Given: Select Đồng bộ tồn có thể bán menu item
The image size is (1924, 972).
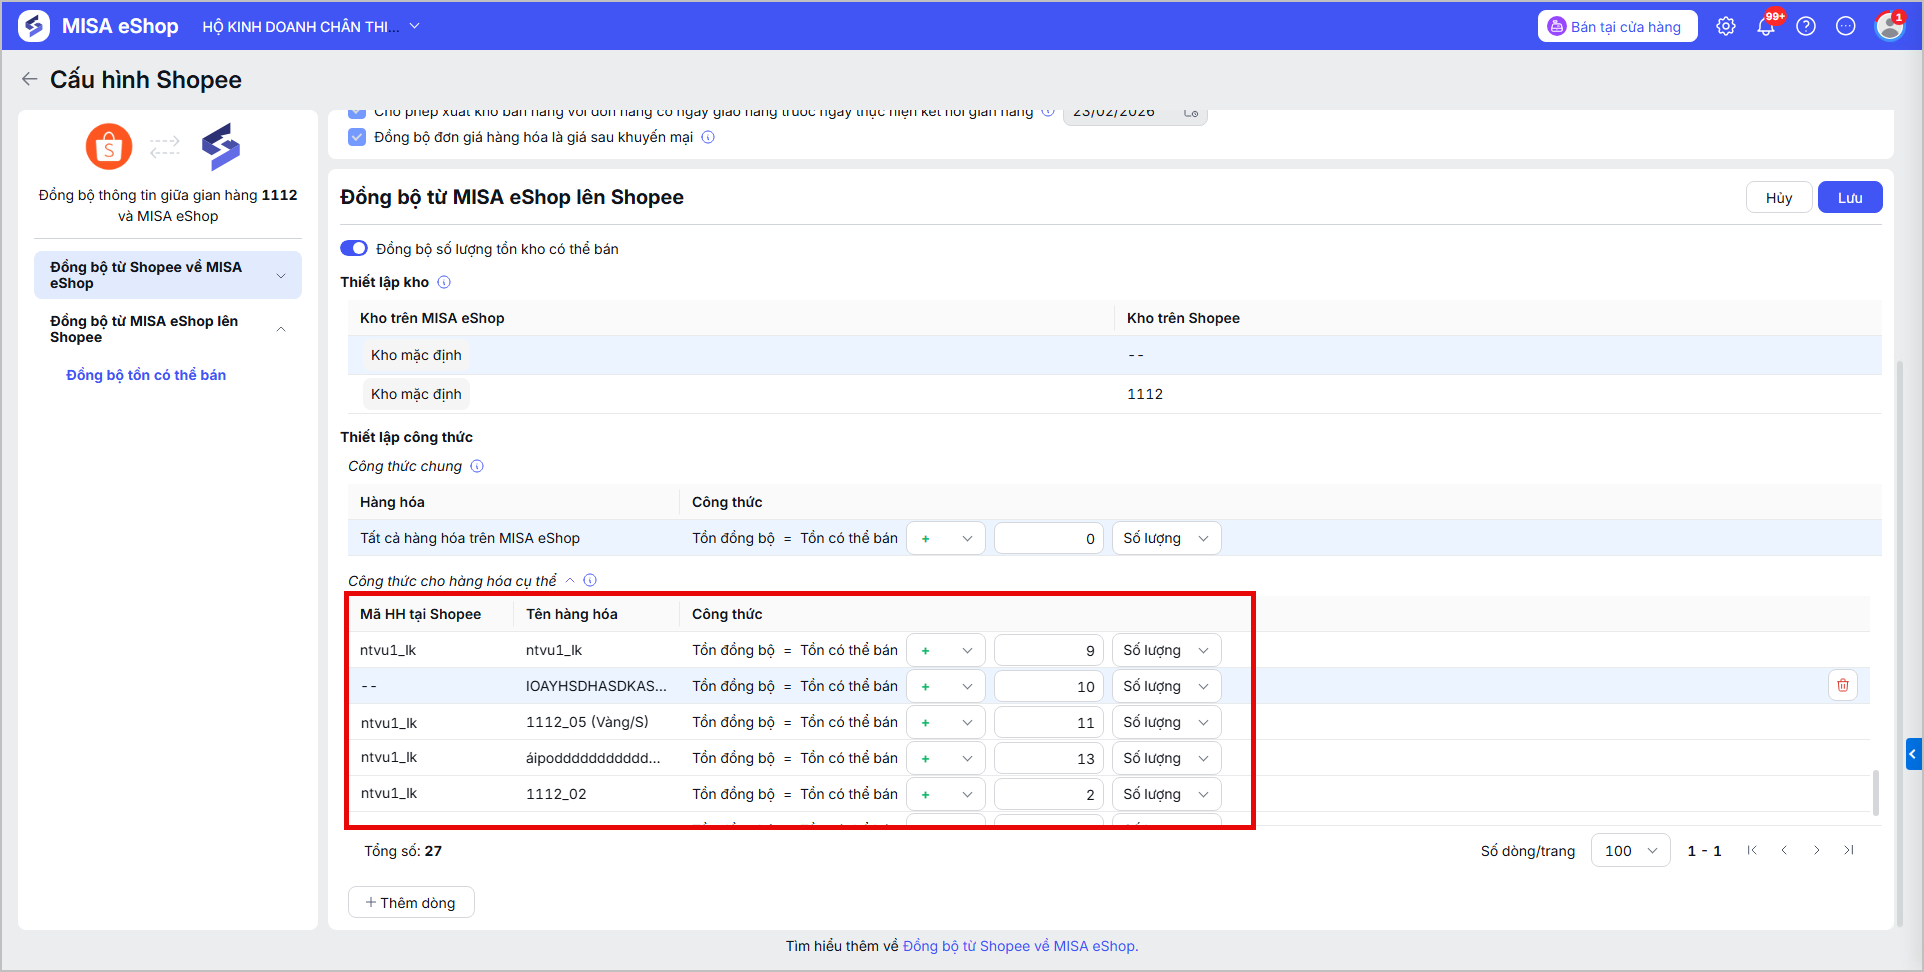Looking at the screenshot, I should pos(146,375).
